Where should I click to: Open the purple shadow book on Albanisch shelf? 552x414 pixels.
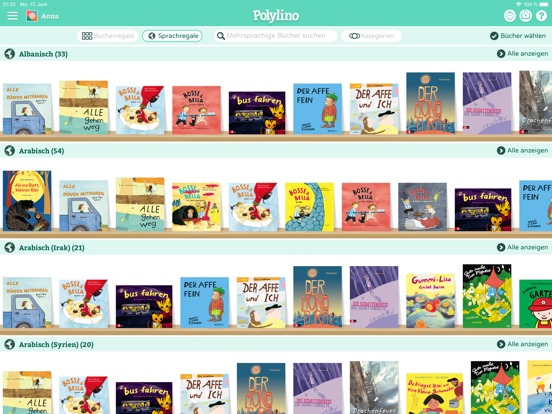[487, 103]
